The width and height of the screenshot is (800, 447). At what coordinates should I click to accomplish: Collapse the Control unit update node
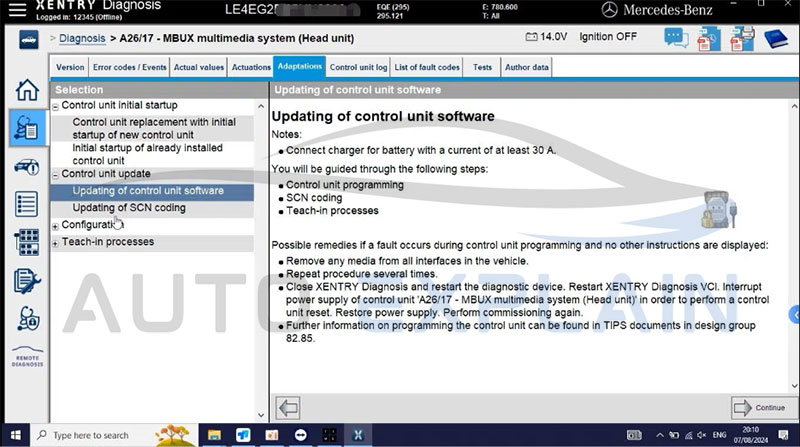(55, 175)
